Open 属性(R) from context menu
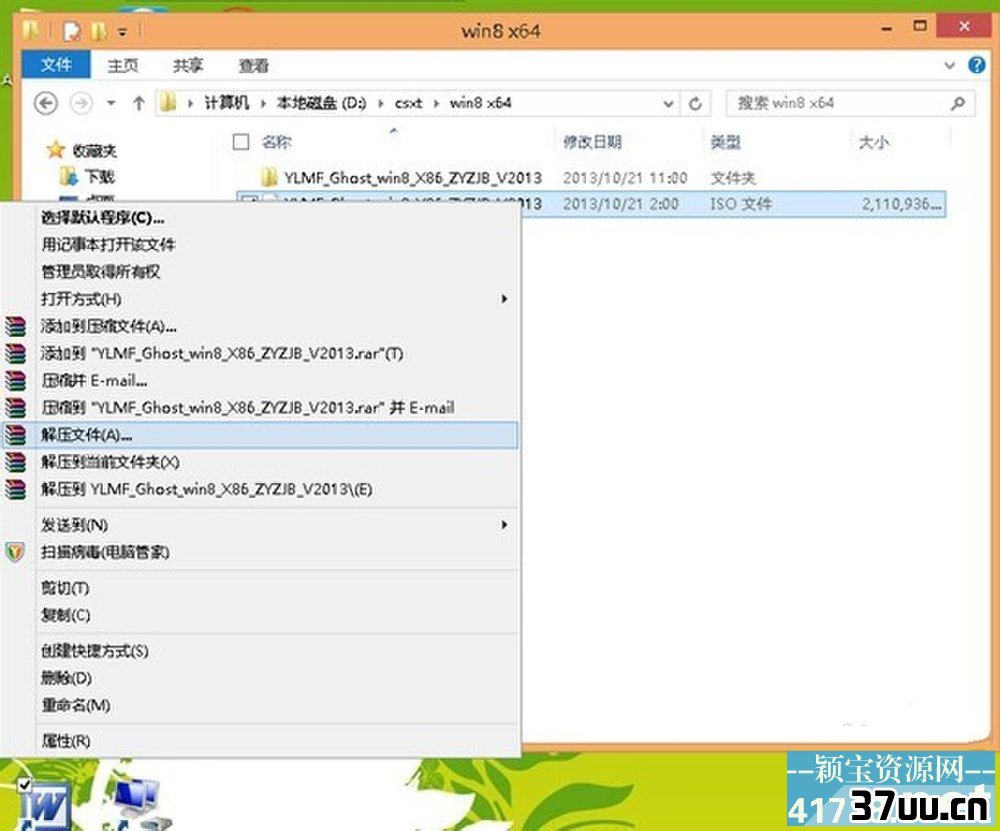This screenshot has height=831, width=1000. [66, 740]
